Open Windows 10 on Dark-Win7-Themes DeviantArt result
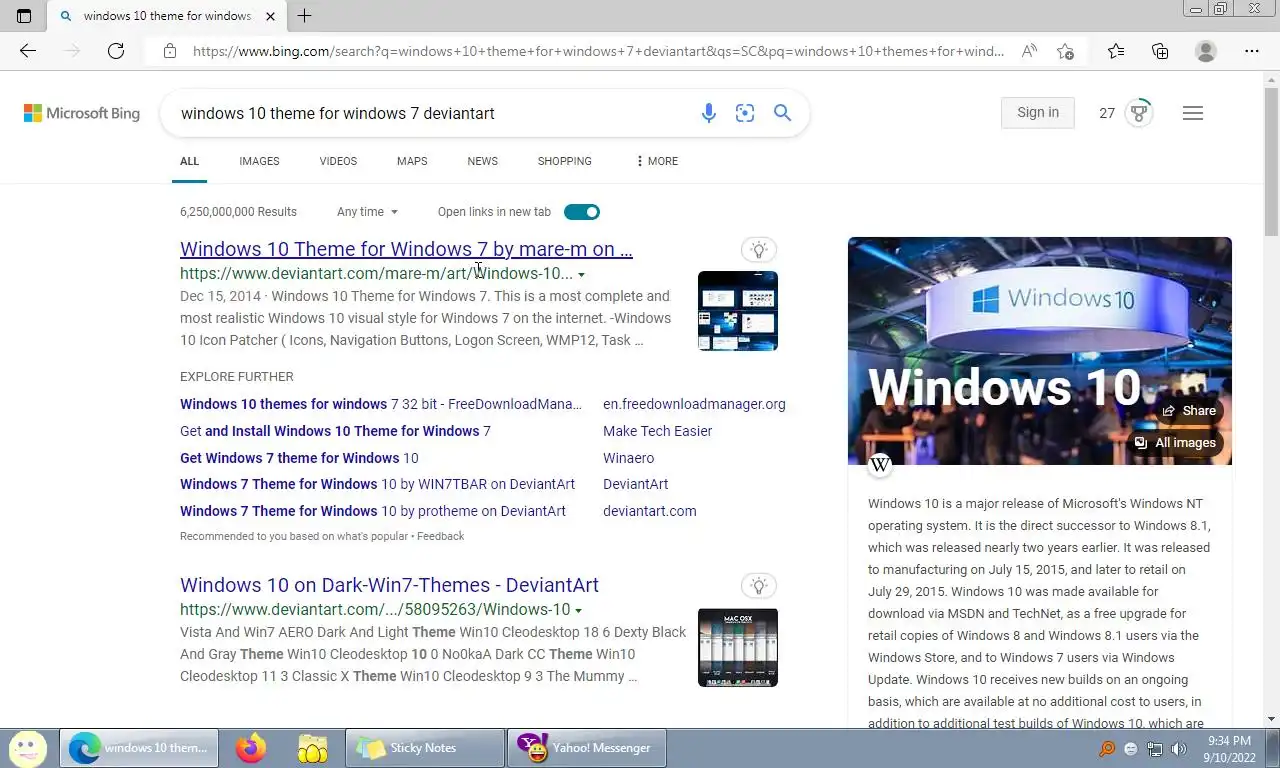1280x768 pixels. pyautogui.click(x=389, y=585)
